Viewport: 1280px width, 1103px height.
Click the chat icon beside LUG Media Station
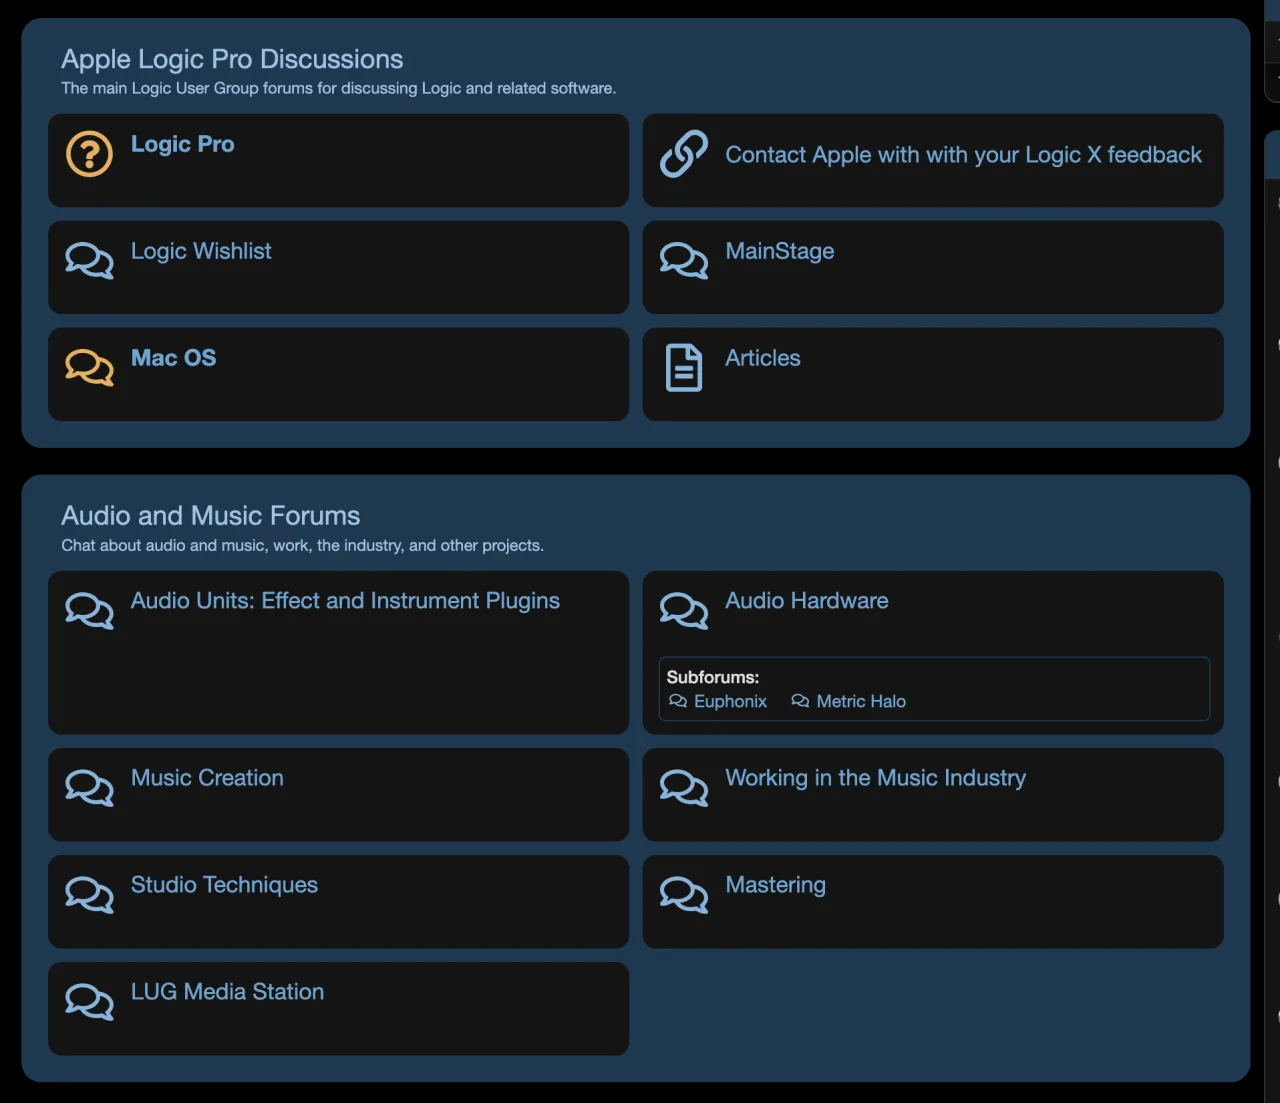tap(89, 1001)
